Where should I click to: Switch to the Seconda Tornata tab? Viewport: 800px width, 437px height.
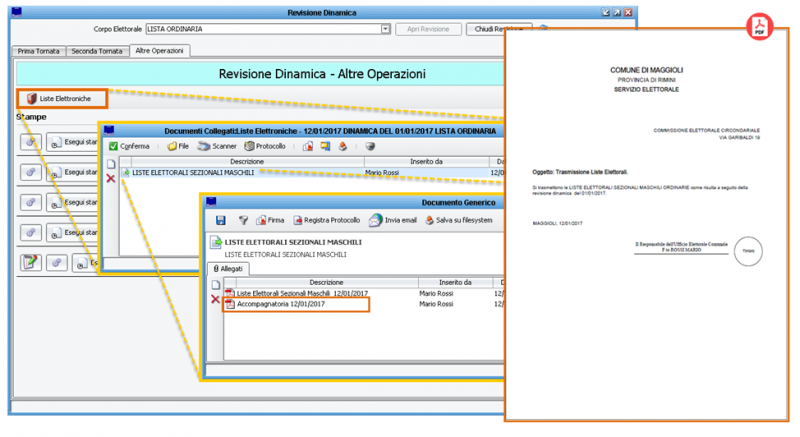click(96, 50)
